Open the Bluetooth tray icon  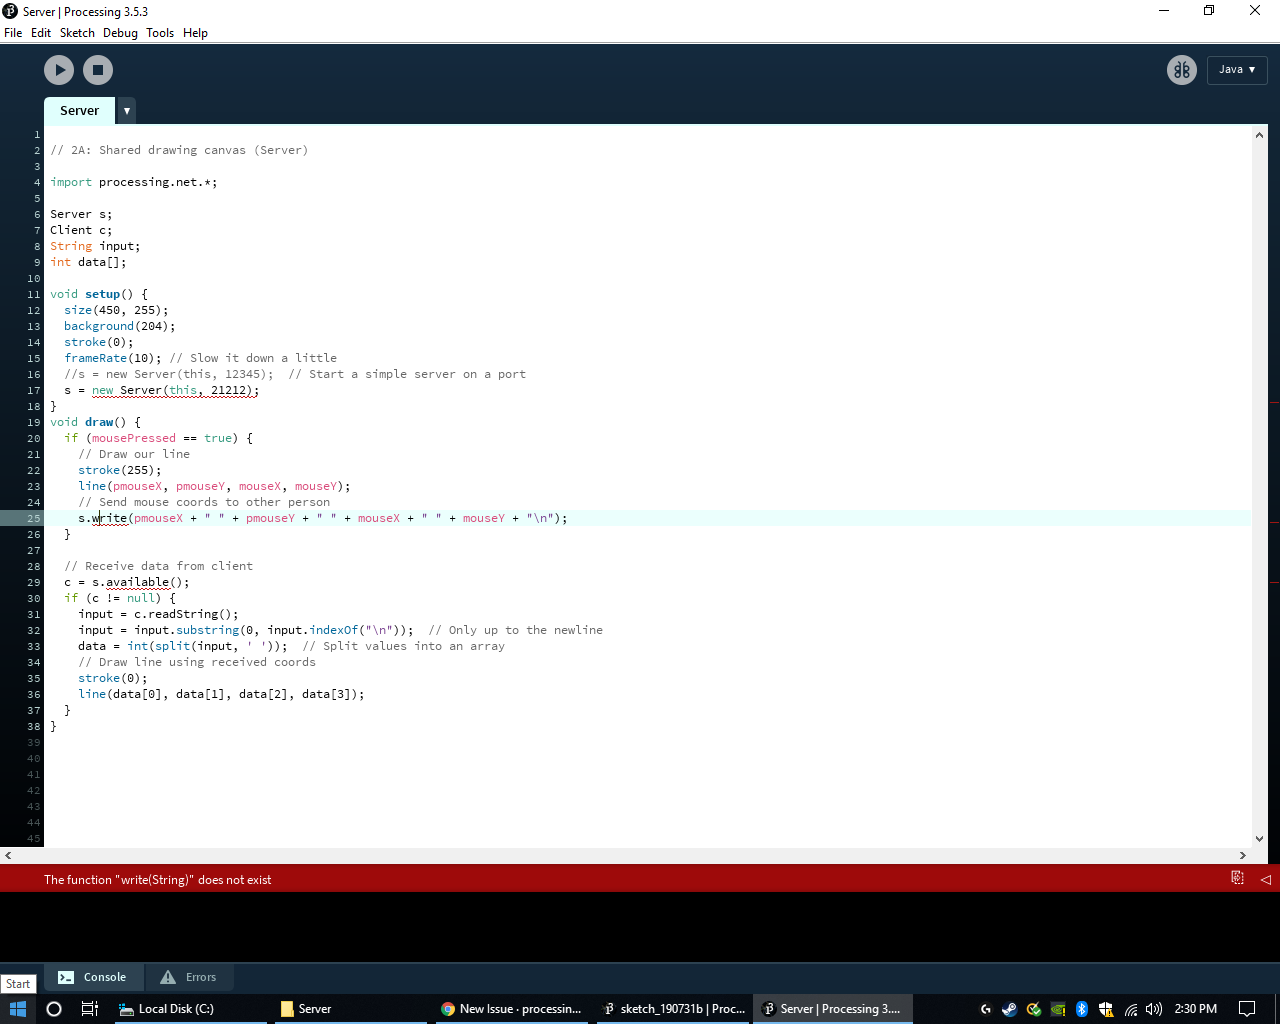tap(1081, 1009)
